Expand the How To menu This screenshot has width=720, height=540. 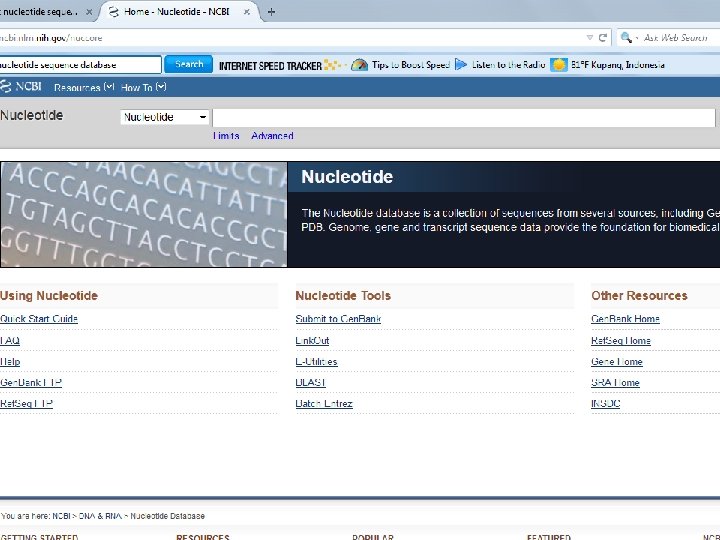click(x=143, y=87)
